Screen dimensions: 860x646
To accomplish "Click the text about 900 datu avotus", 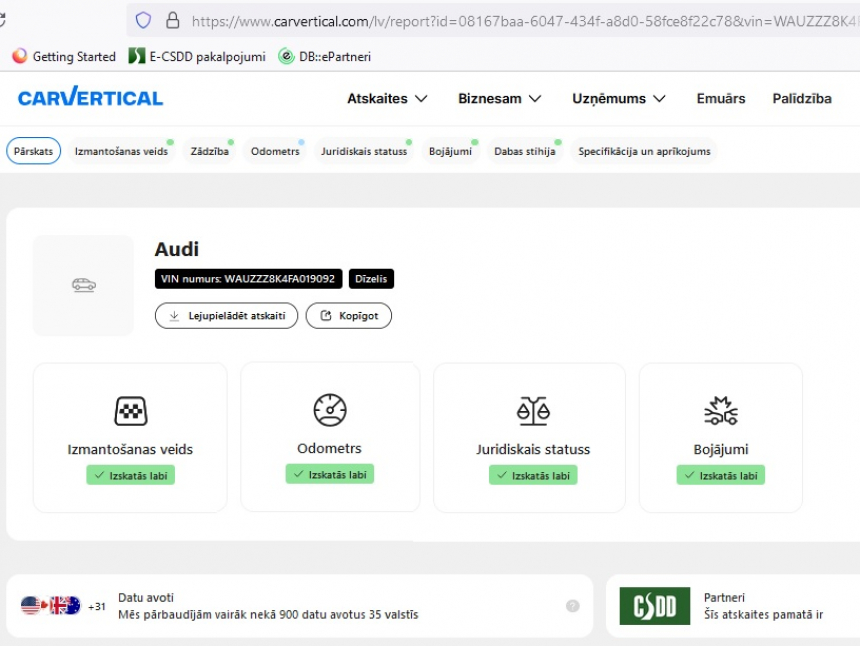I will [x=268, y=615].
